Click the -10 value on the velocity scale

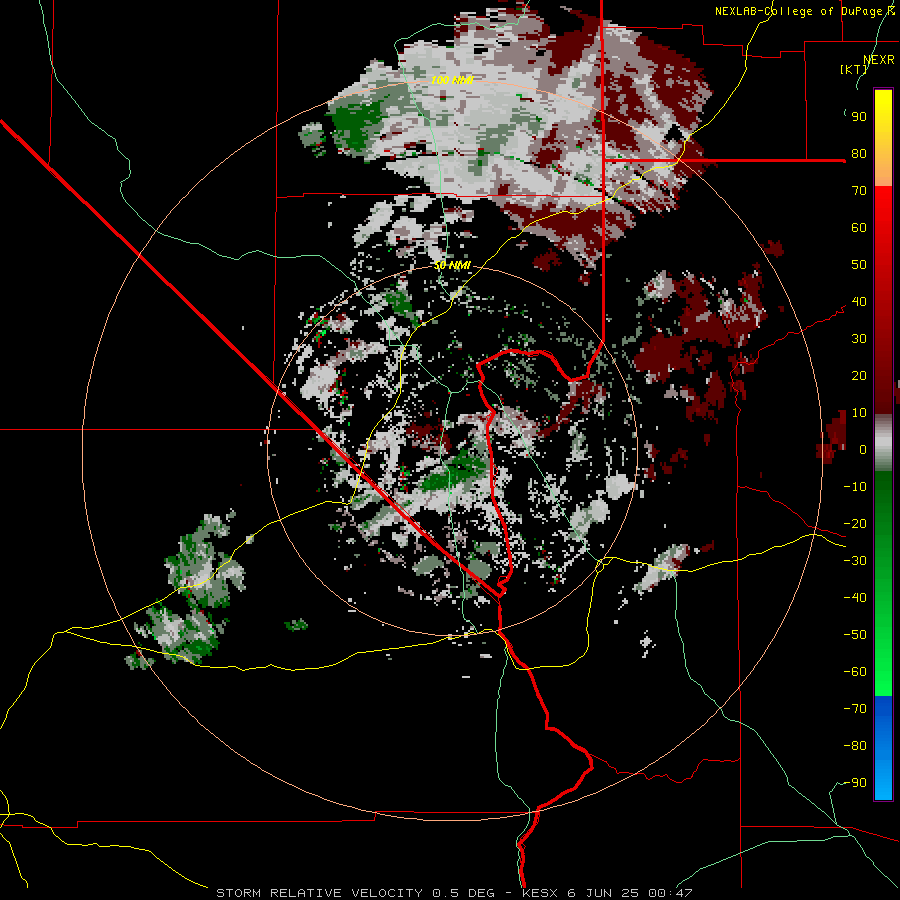coord(855,487)
